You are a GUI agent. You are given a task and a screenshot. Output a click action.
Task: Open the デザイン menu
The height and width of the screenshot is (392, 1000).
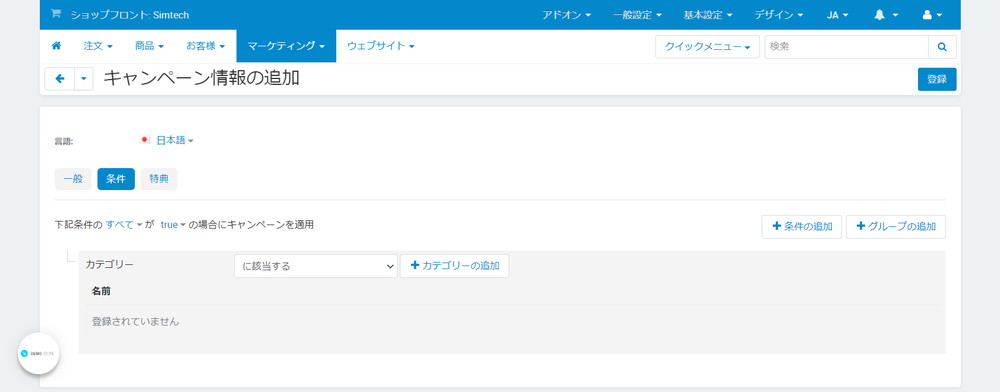point(779,15)
